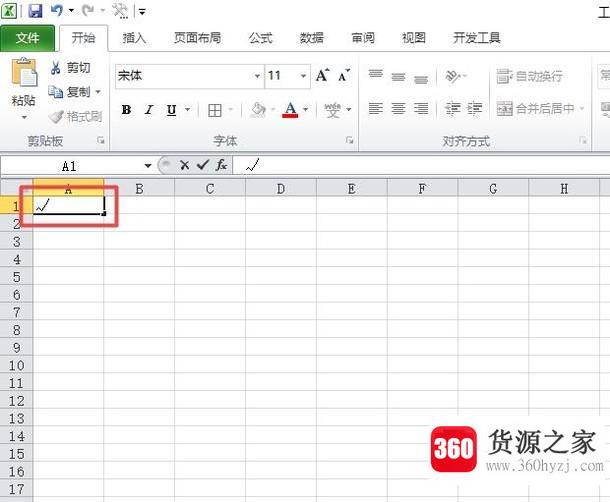The image size is (610, 502).
Task: Click the text orientation icon
Action: 452,76
